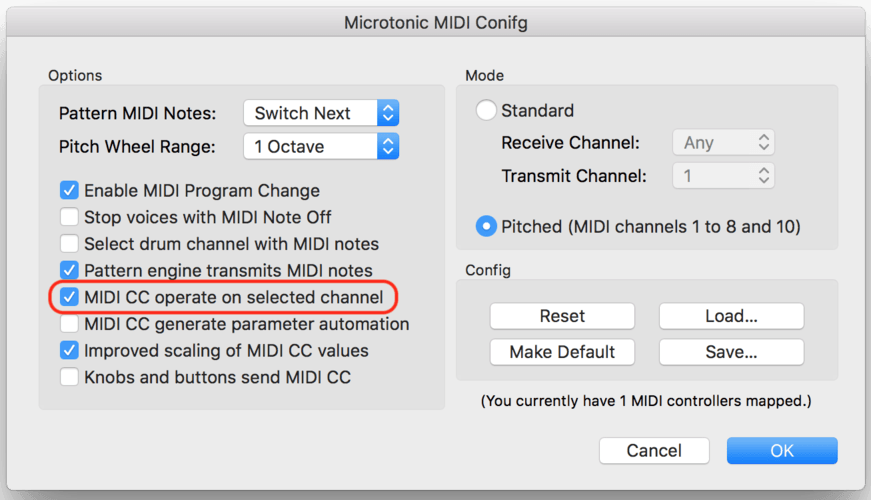The image size is (871, 500).
Task: Click the Reset config button
Action: coord(562,316)
